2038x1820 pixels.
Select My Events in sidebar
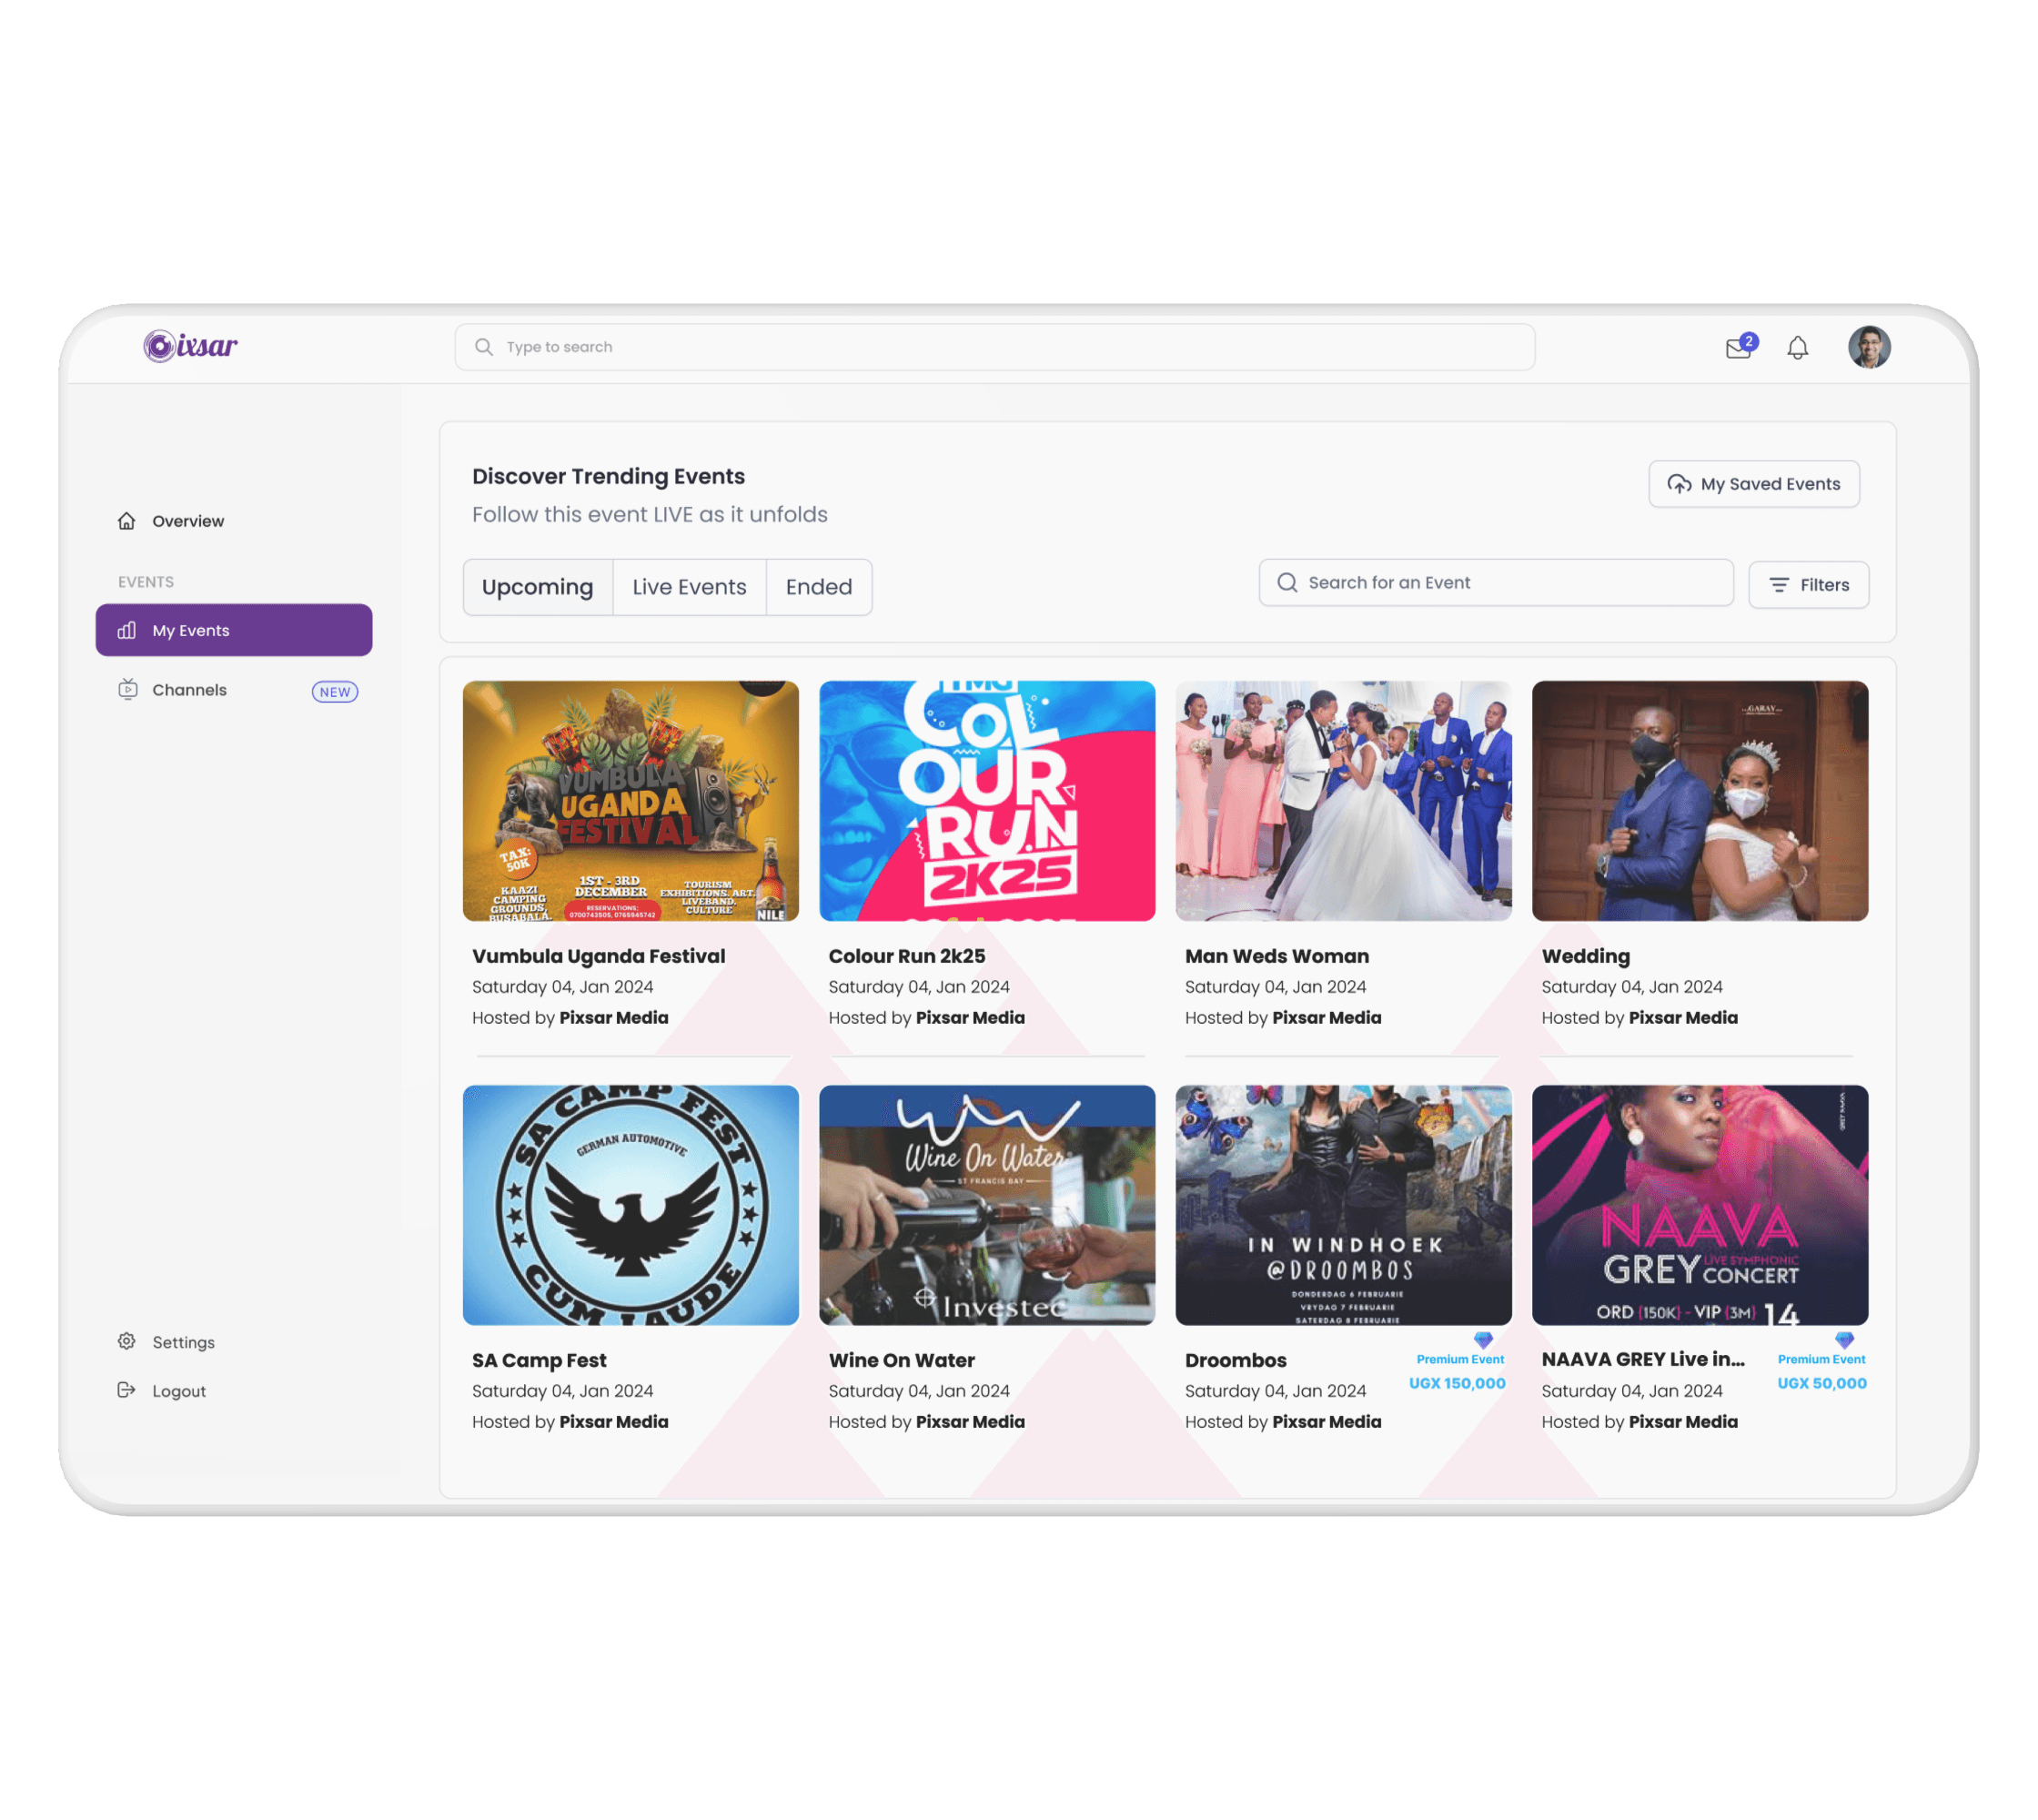coord(234,630)
